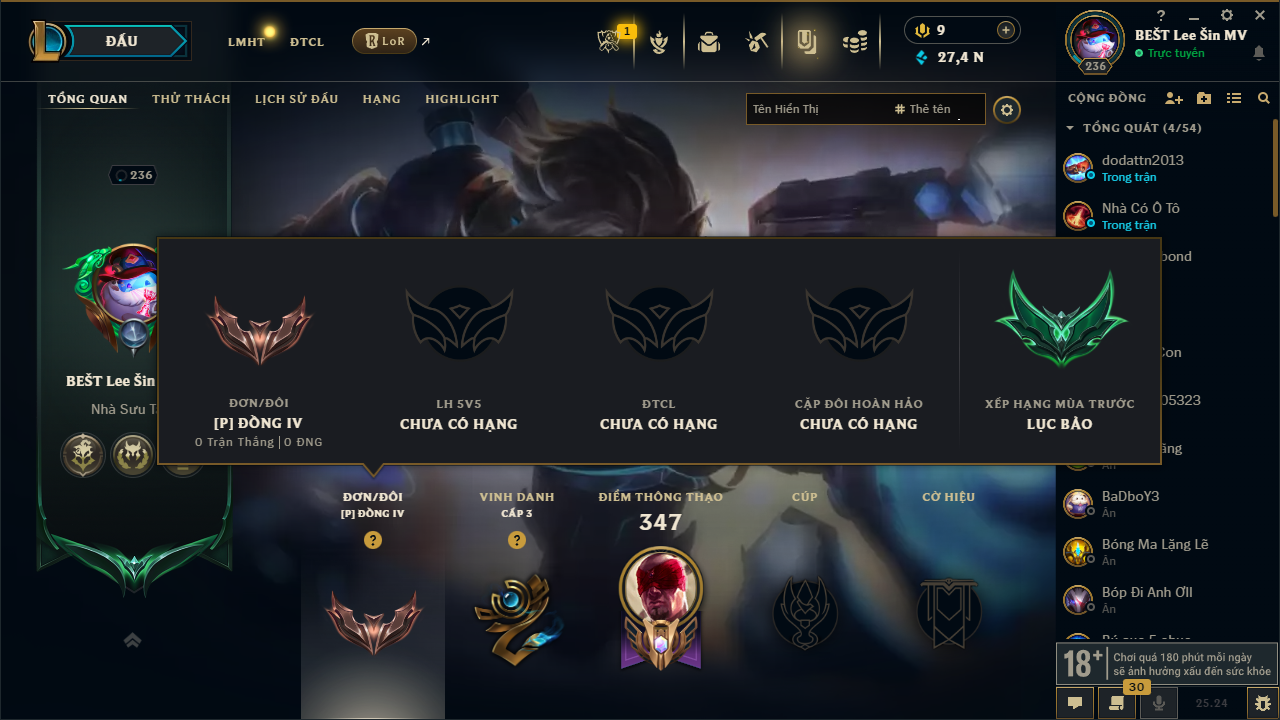This screenshot has height=720, width=1280.
Task: Switch to the THỬ THÁCH tab
Action: (x=191, y=99)
